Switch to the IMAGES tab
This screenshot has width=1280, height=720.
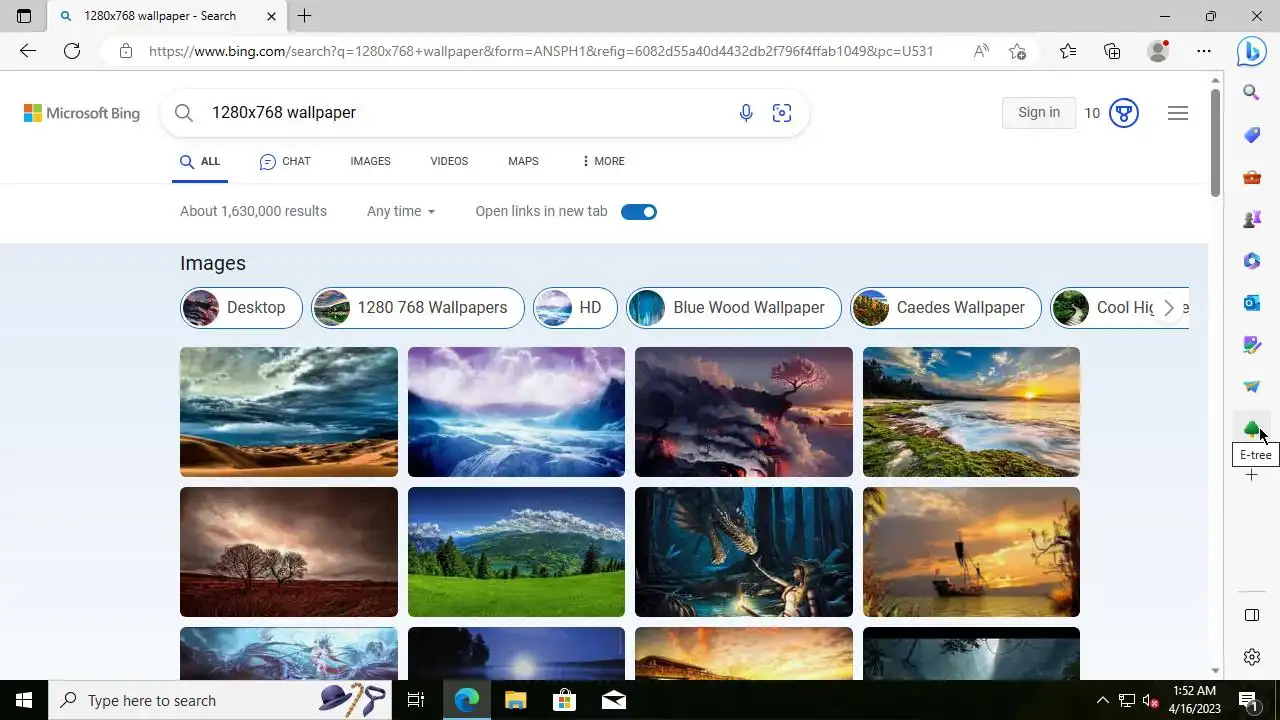[x=370, y=161]
